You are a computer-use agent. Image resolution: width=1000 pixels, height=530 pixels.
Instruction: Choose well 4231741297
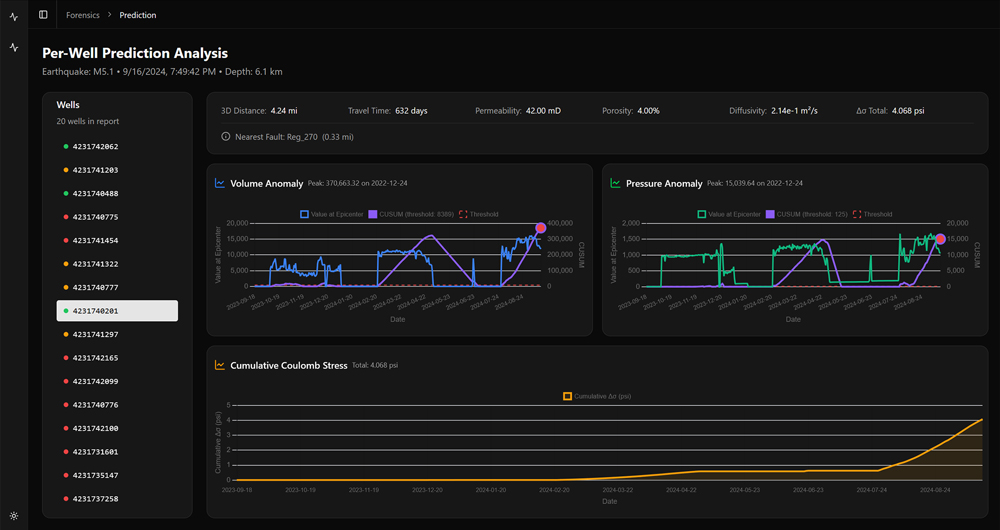tap(95, 334)
